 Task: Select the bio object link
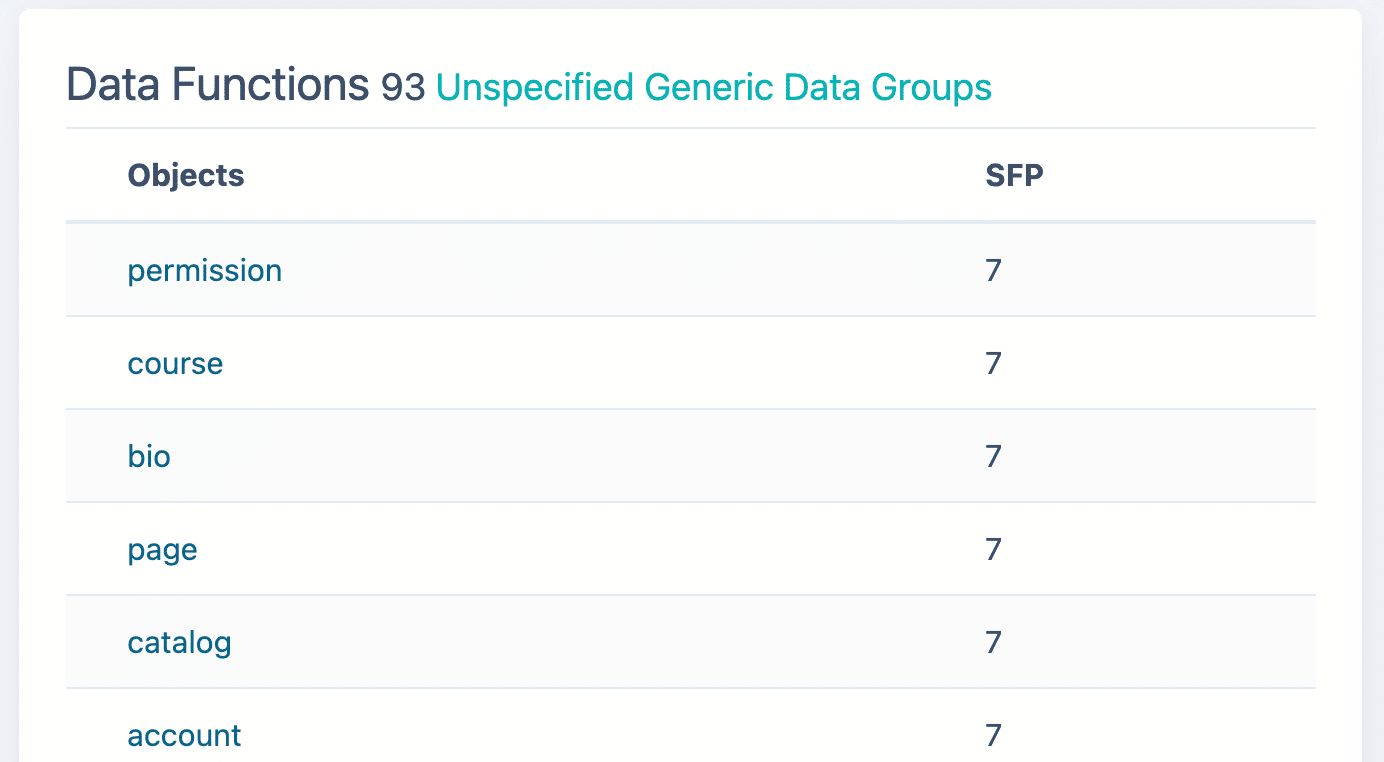(149, 456)
